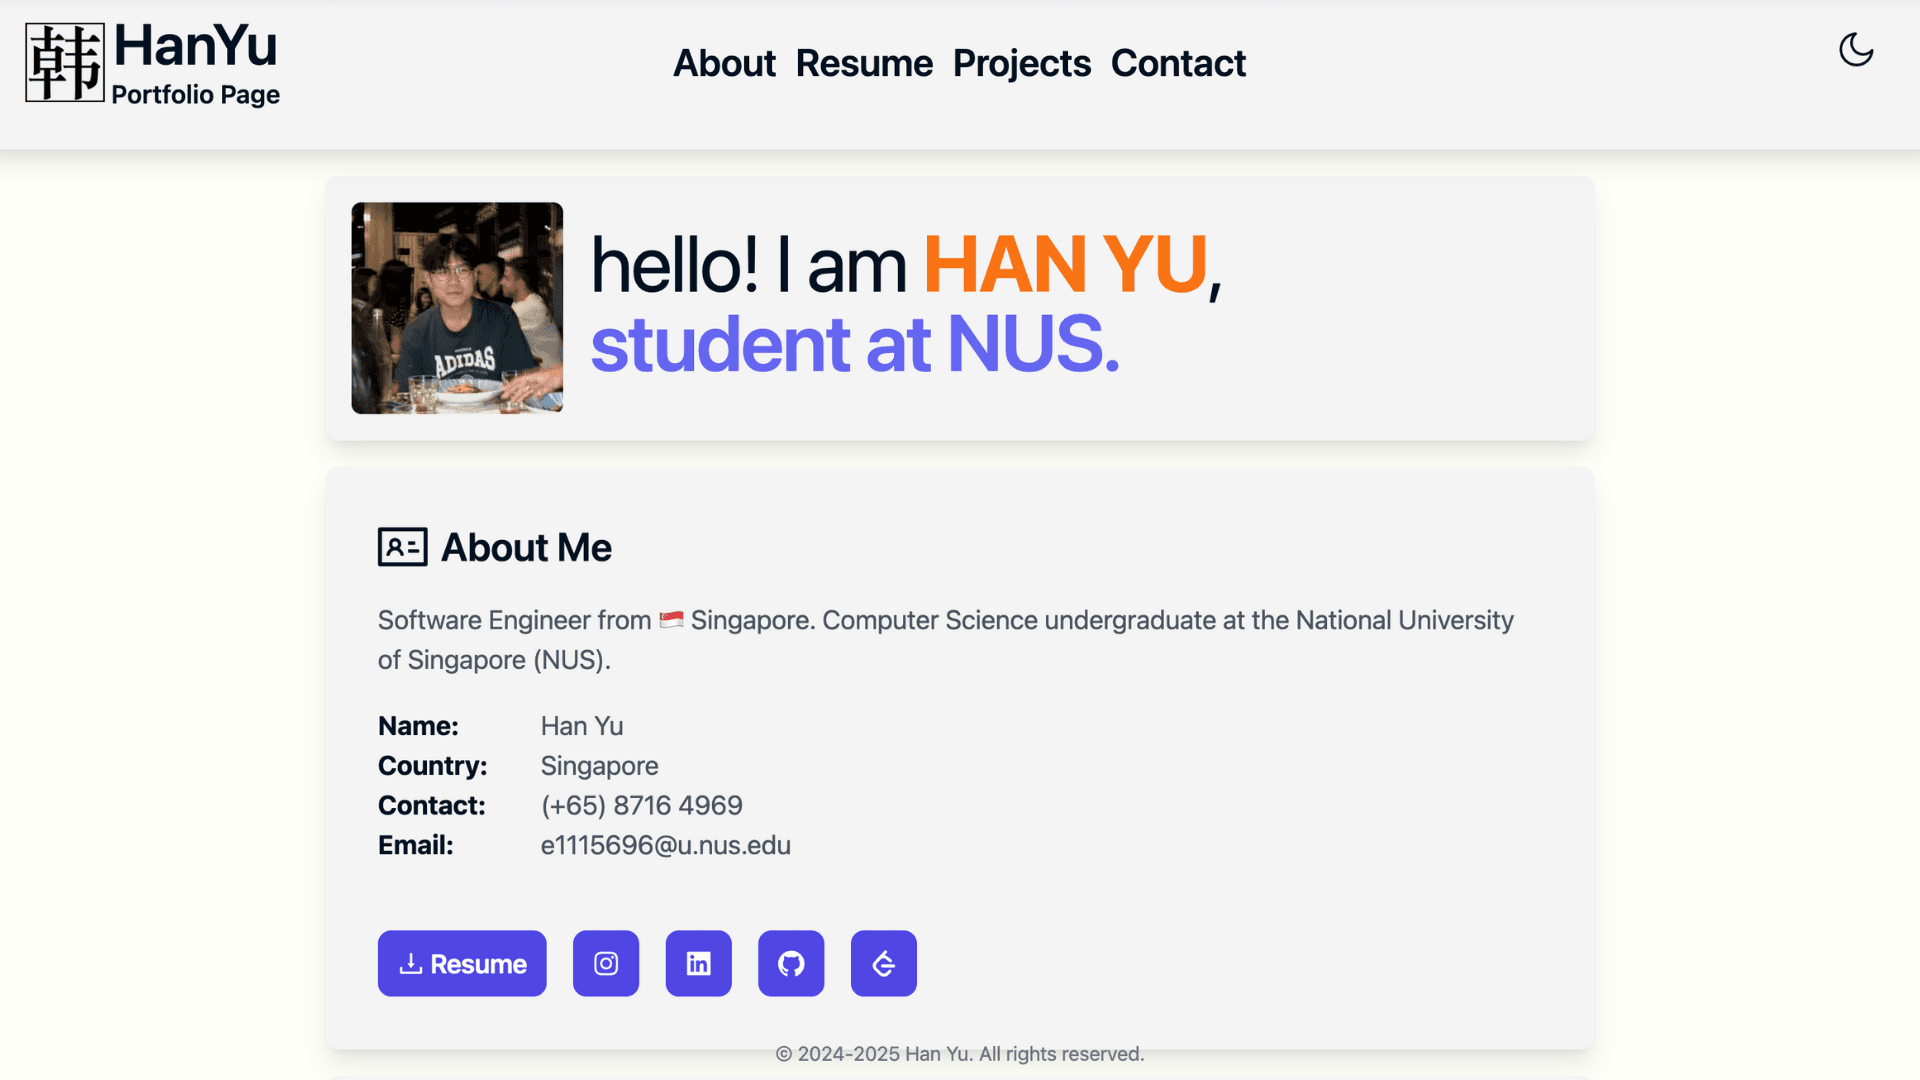Viewport: 1920px width, 1080px height.
Task: Click the About Me ID card icon
Action: tap(402, 547)
